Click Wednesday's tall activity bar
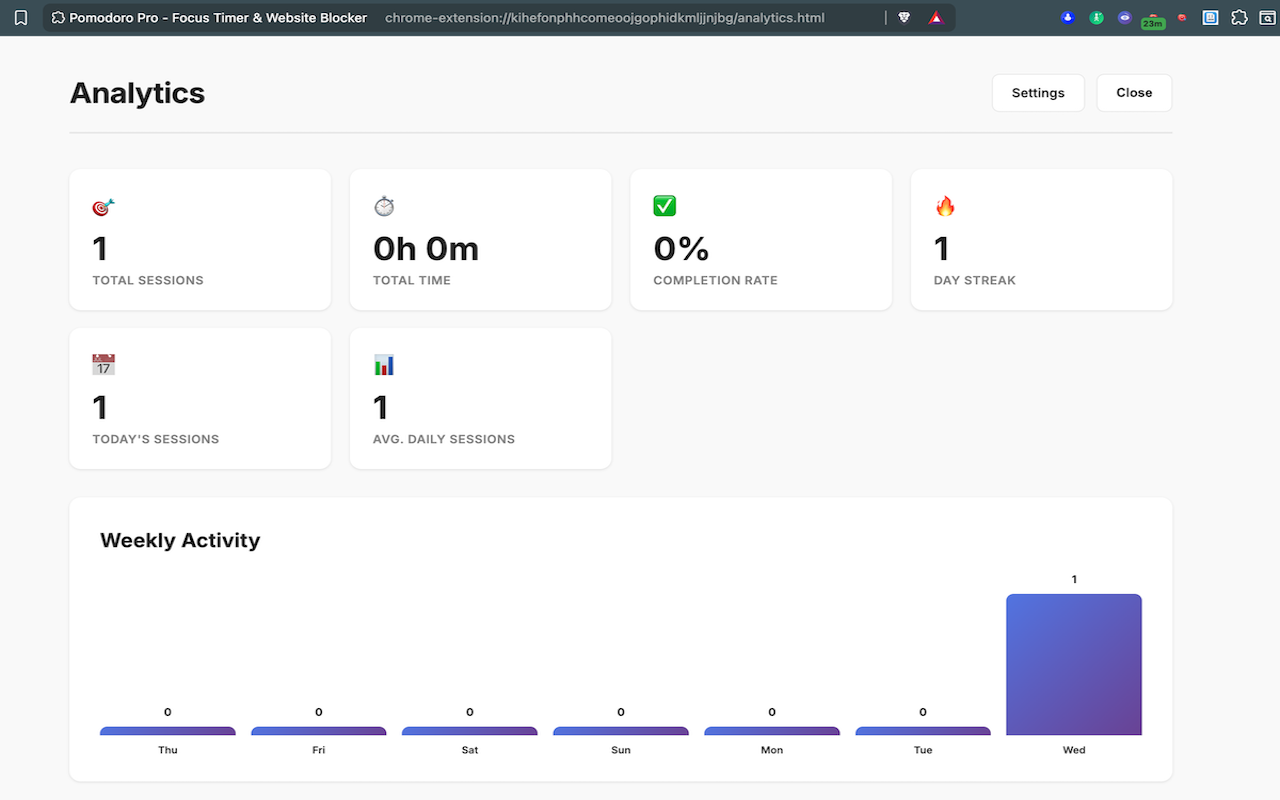The image size is (1280, 800). tap(1074, 665)
